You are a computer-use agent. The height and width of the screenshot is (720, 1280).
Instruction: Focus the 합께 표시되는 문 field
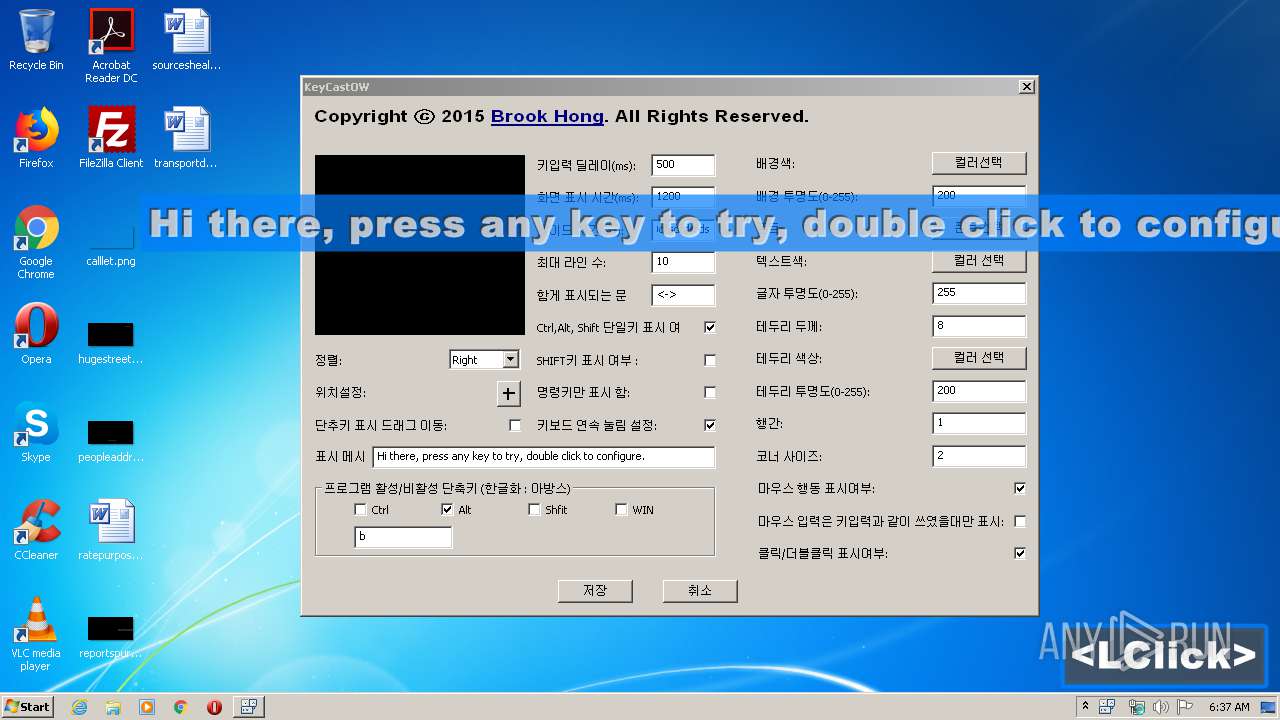click(x=683, y=295)
